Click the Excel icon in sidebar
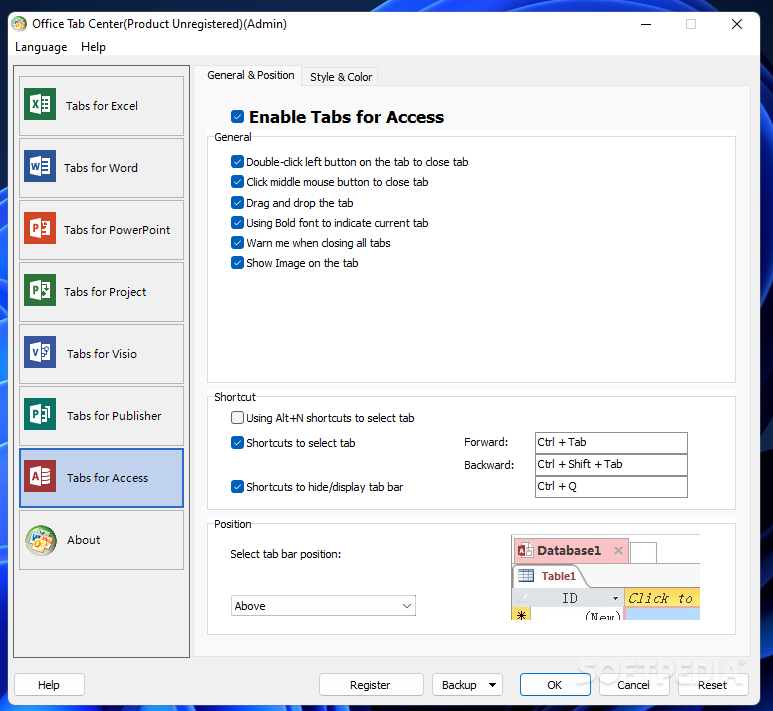 tap(40, 104)
